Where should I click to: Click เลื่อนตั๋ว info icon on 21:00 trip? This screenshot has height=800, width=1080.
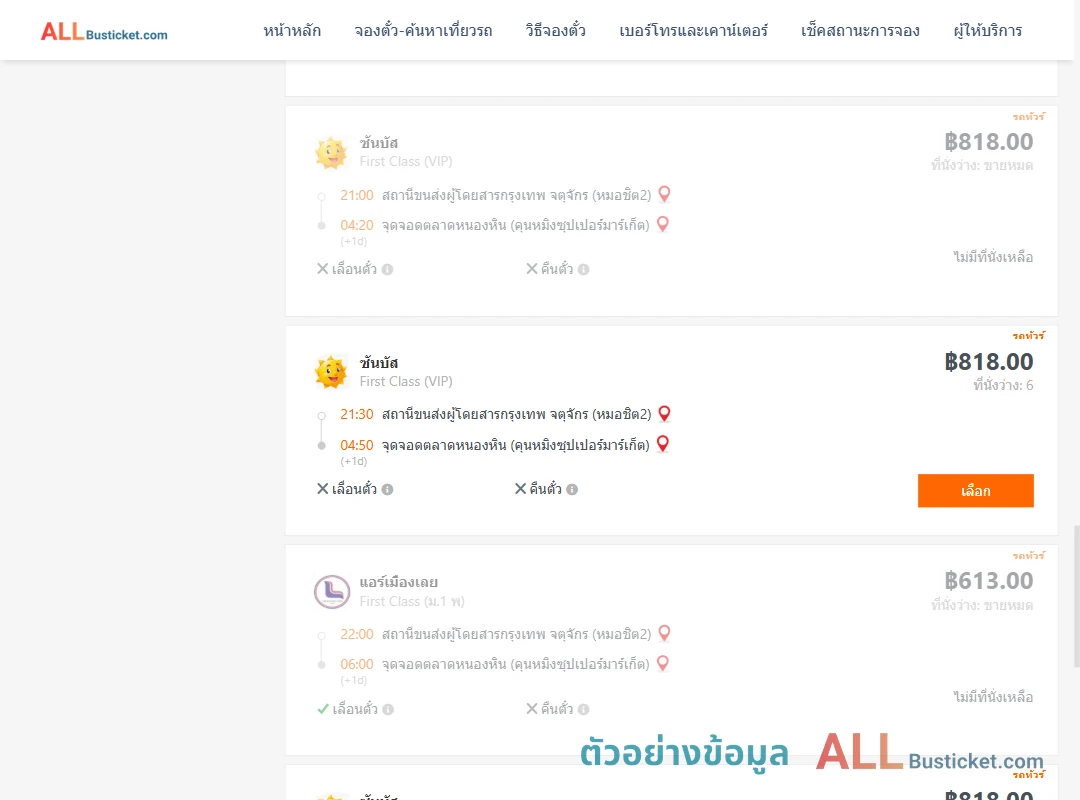click(388, 269)
